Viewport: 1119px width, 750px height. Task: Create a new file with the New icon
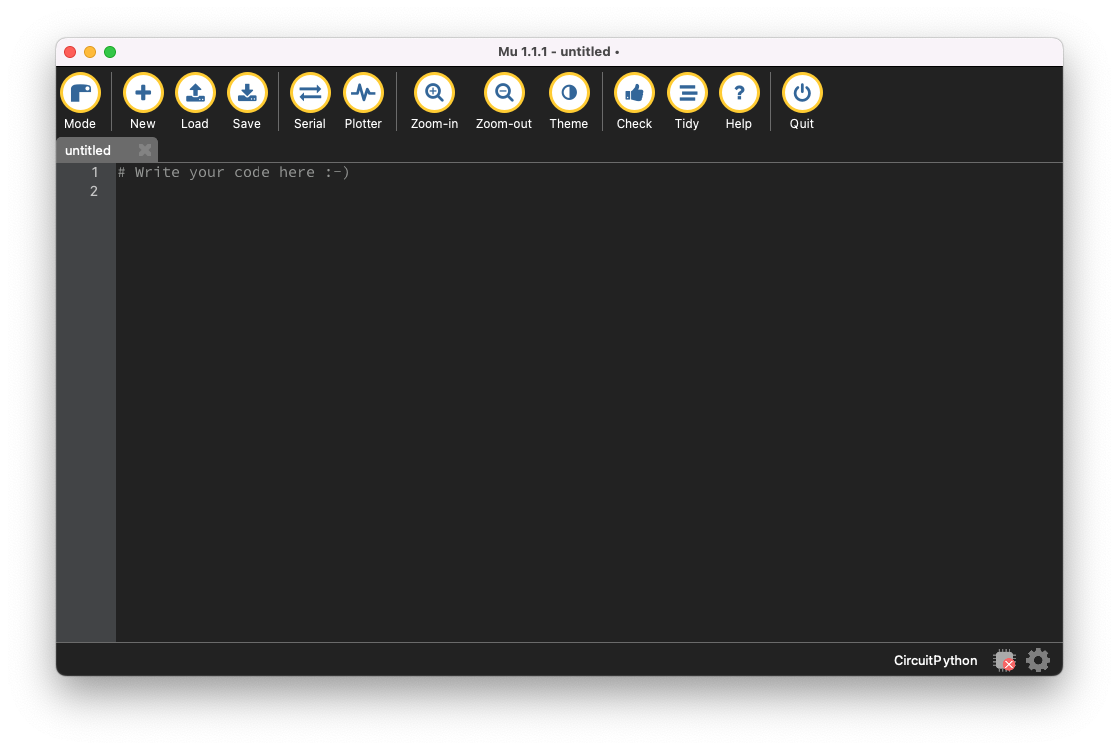[142, 92]
